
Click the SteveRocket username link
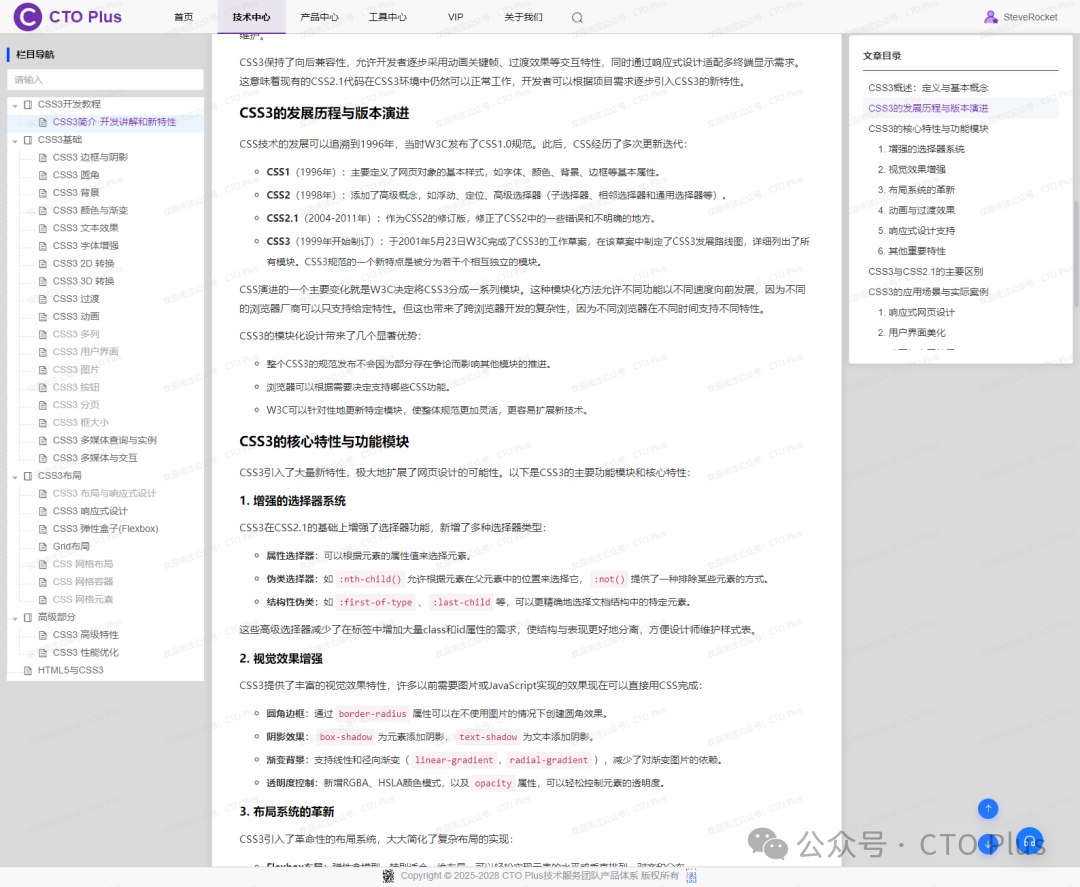click(x=1030, y=17)
